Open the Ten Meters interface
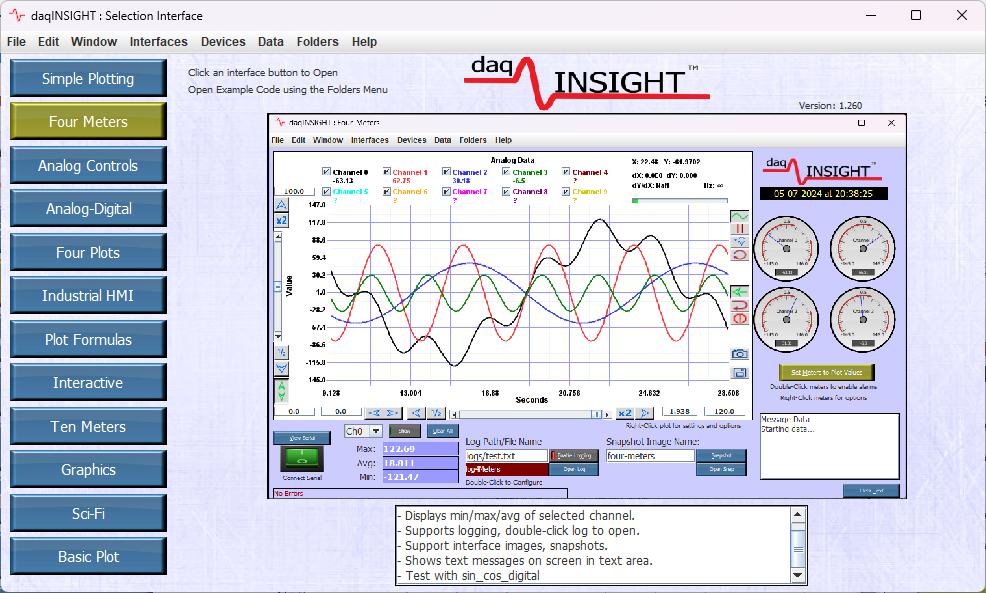 pos(88,426)
